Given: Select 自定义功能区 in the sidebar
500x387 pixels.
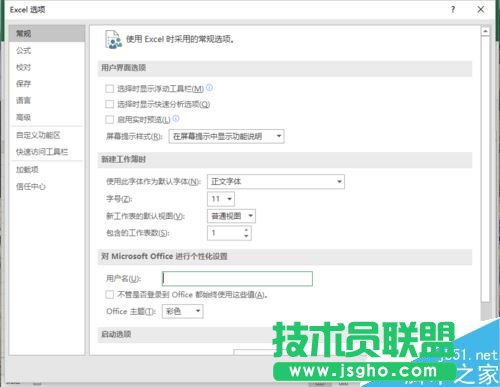Looking at the screenshot, I should [x=47, y=135].
